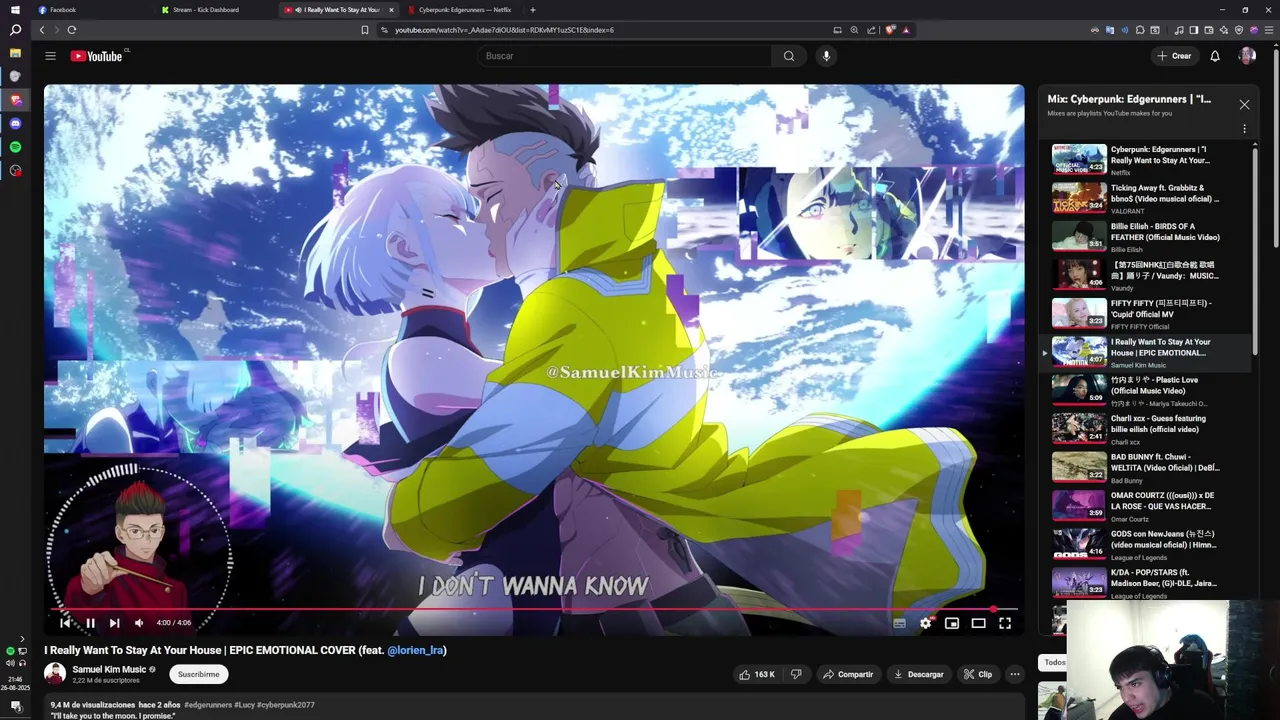1280x720 pixels.
Task: Open the YouTube hamburger guide menu
Action: click(x=50, y=56)
